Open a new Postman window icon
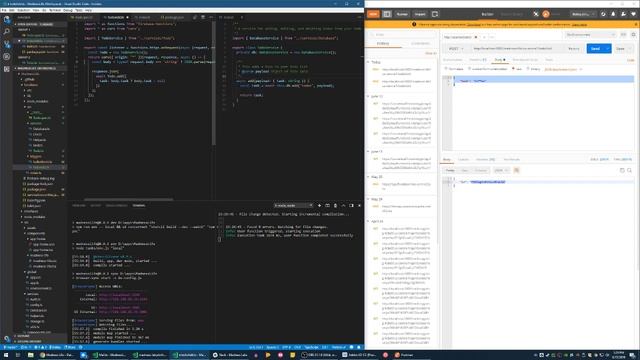The image size is (640, 360). (435, 14)
